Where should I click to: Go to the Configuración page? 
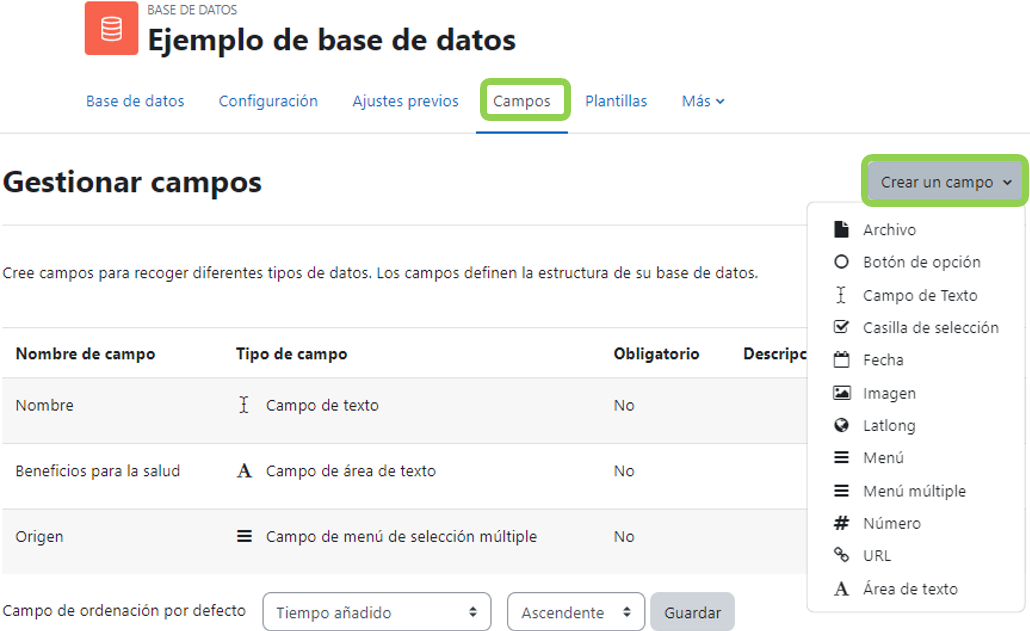pyautogui.click(x=267, y=101)
